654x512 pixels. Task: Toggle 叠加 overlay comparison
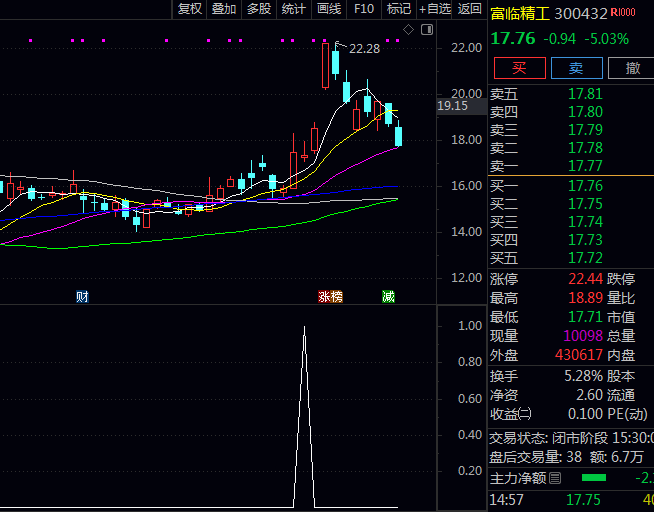(224, 9)
